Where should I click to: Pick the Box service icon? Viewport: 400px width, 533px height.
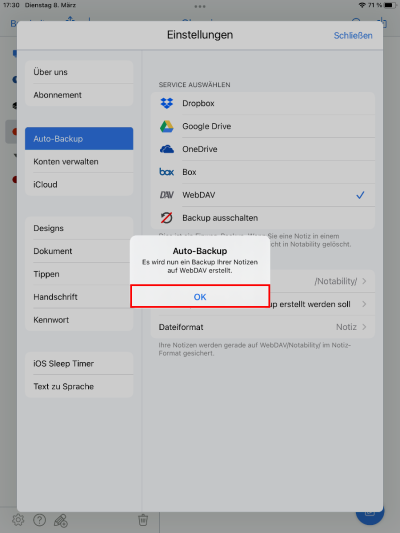tap(167, 172)
